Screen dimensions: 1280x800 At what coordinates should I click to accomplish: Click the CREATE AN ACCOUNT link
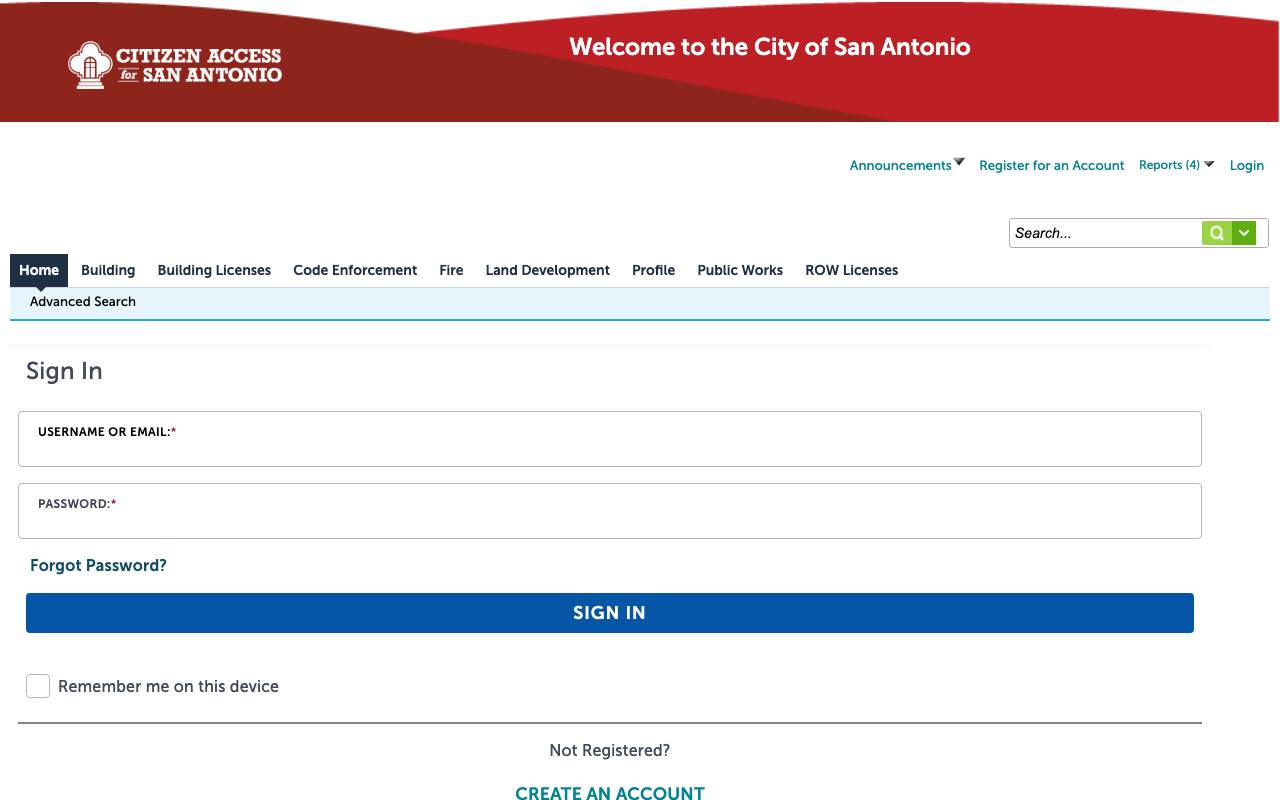point(610,792)
